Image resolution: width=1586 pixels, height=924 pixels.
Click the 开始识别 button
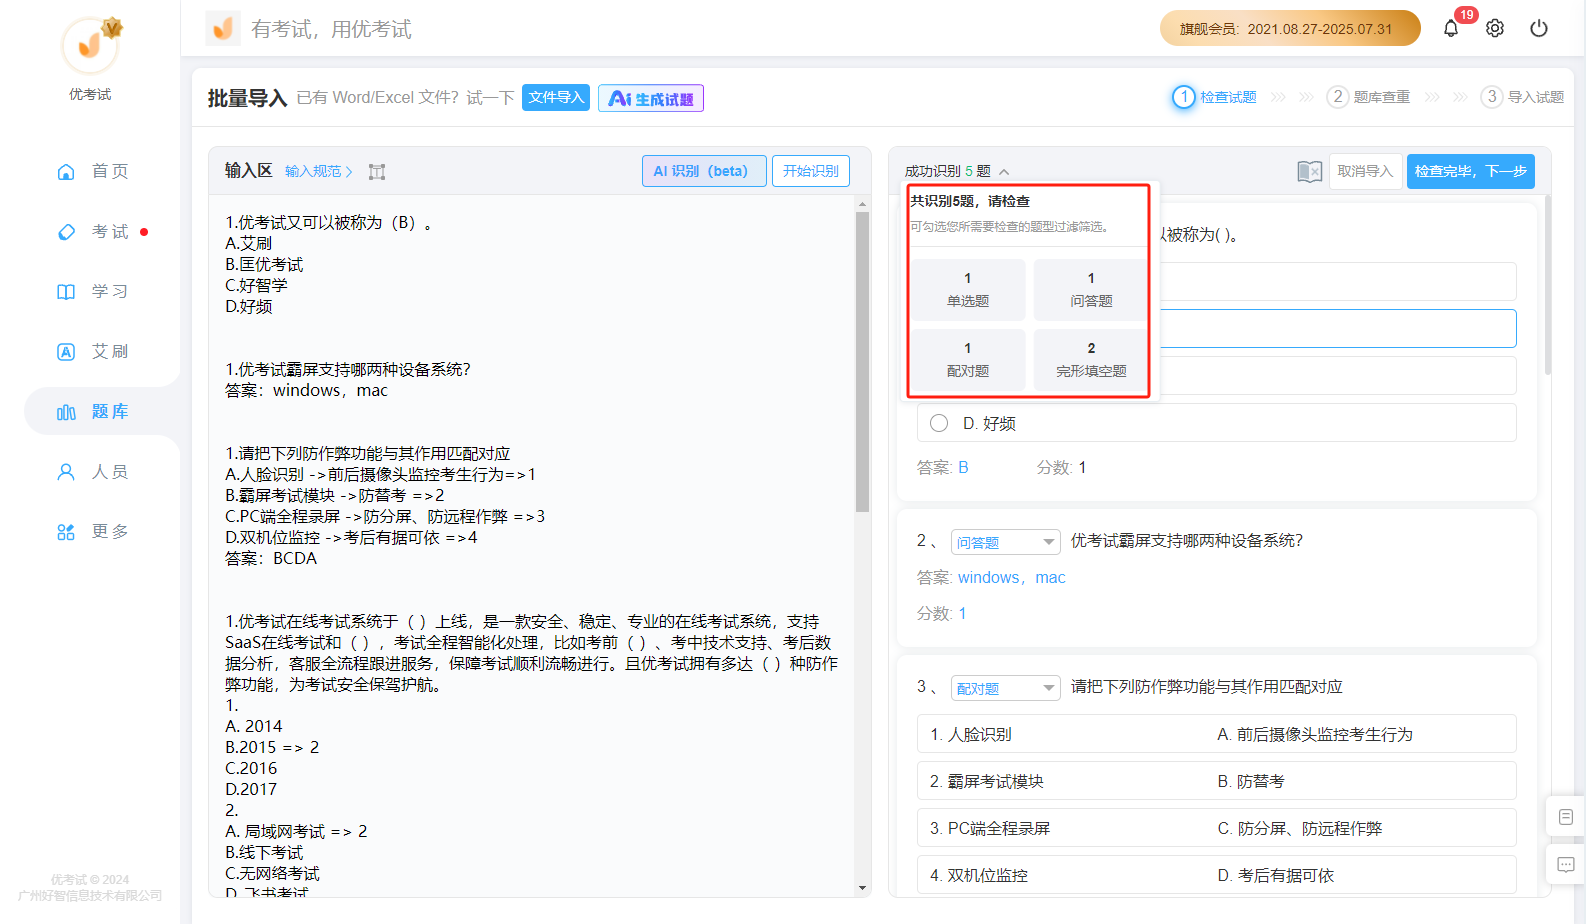pos(811,171)
